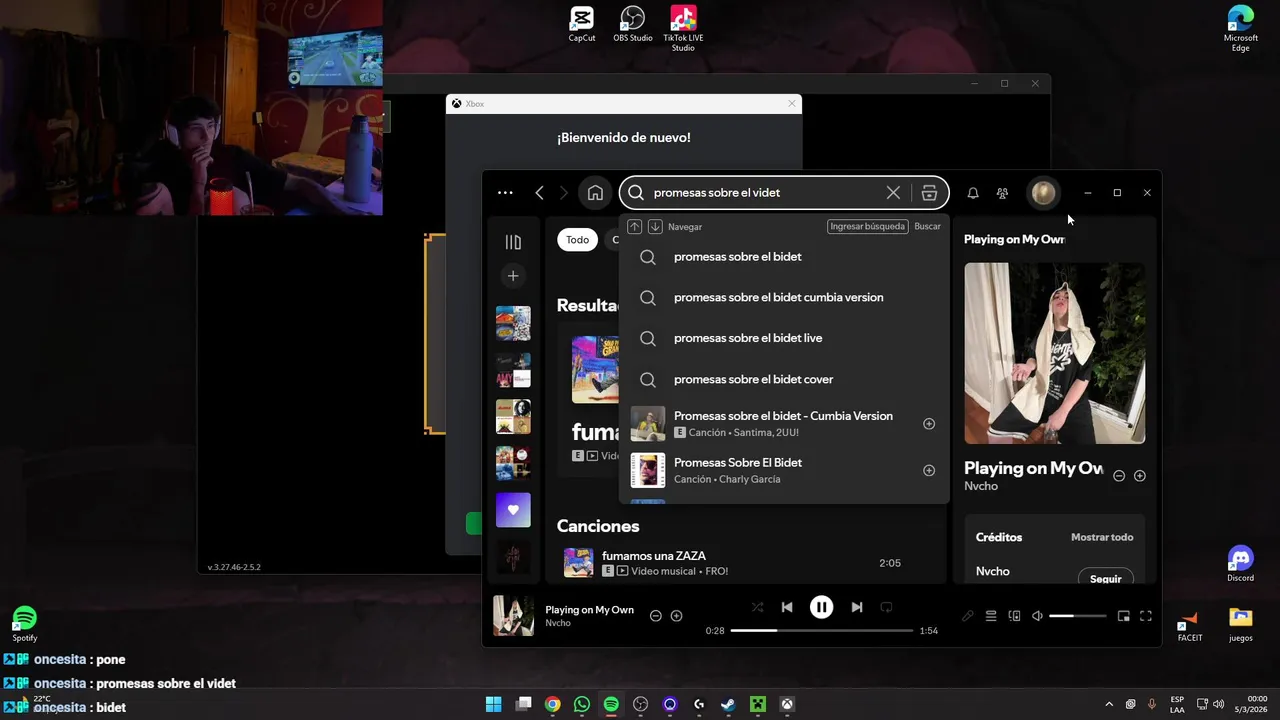Toggle repeat mode

click(886, 607)
